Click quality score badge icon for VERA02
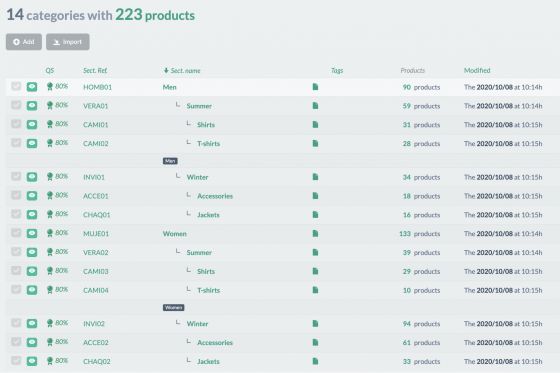This screenshot has height=373, width=560. click(50, 252)
